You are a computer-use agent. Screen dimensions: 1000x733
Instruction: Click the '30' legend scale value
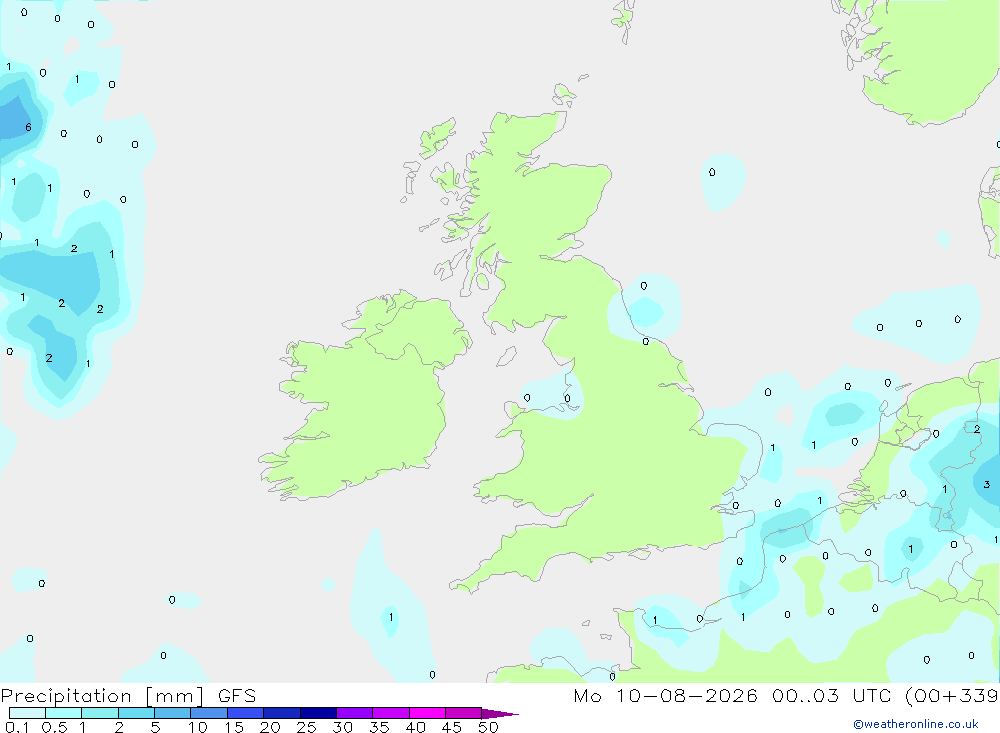pyautogui.click(x=342, y=727)
